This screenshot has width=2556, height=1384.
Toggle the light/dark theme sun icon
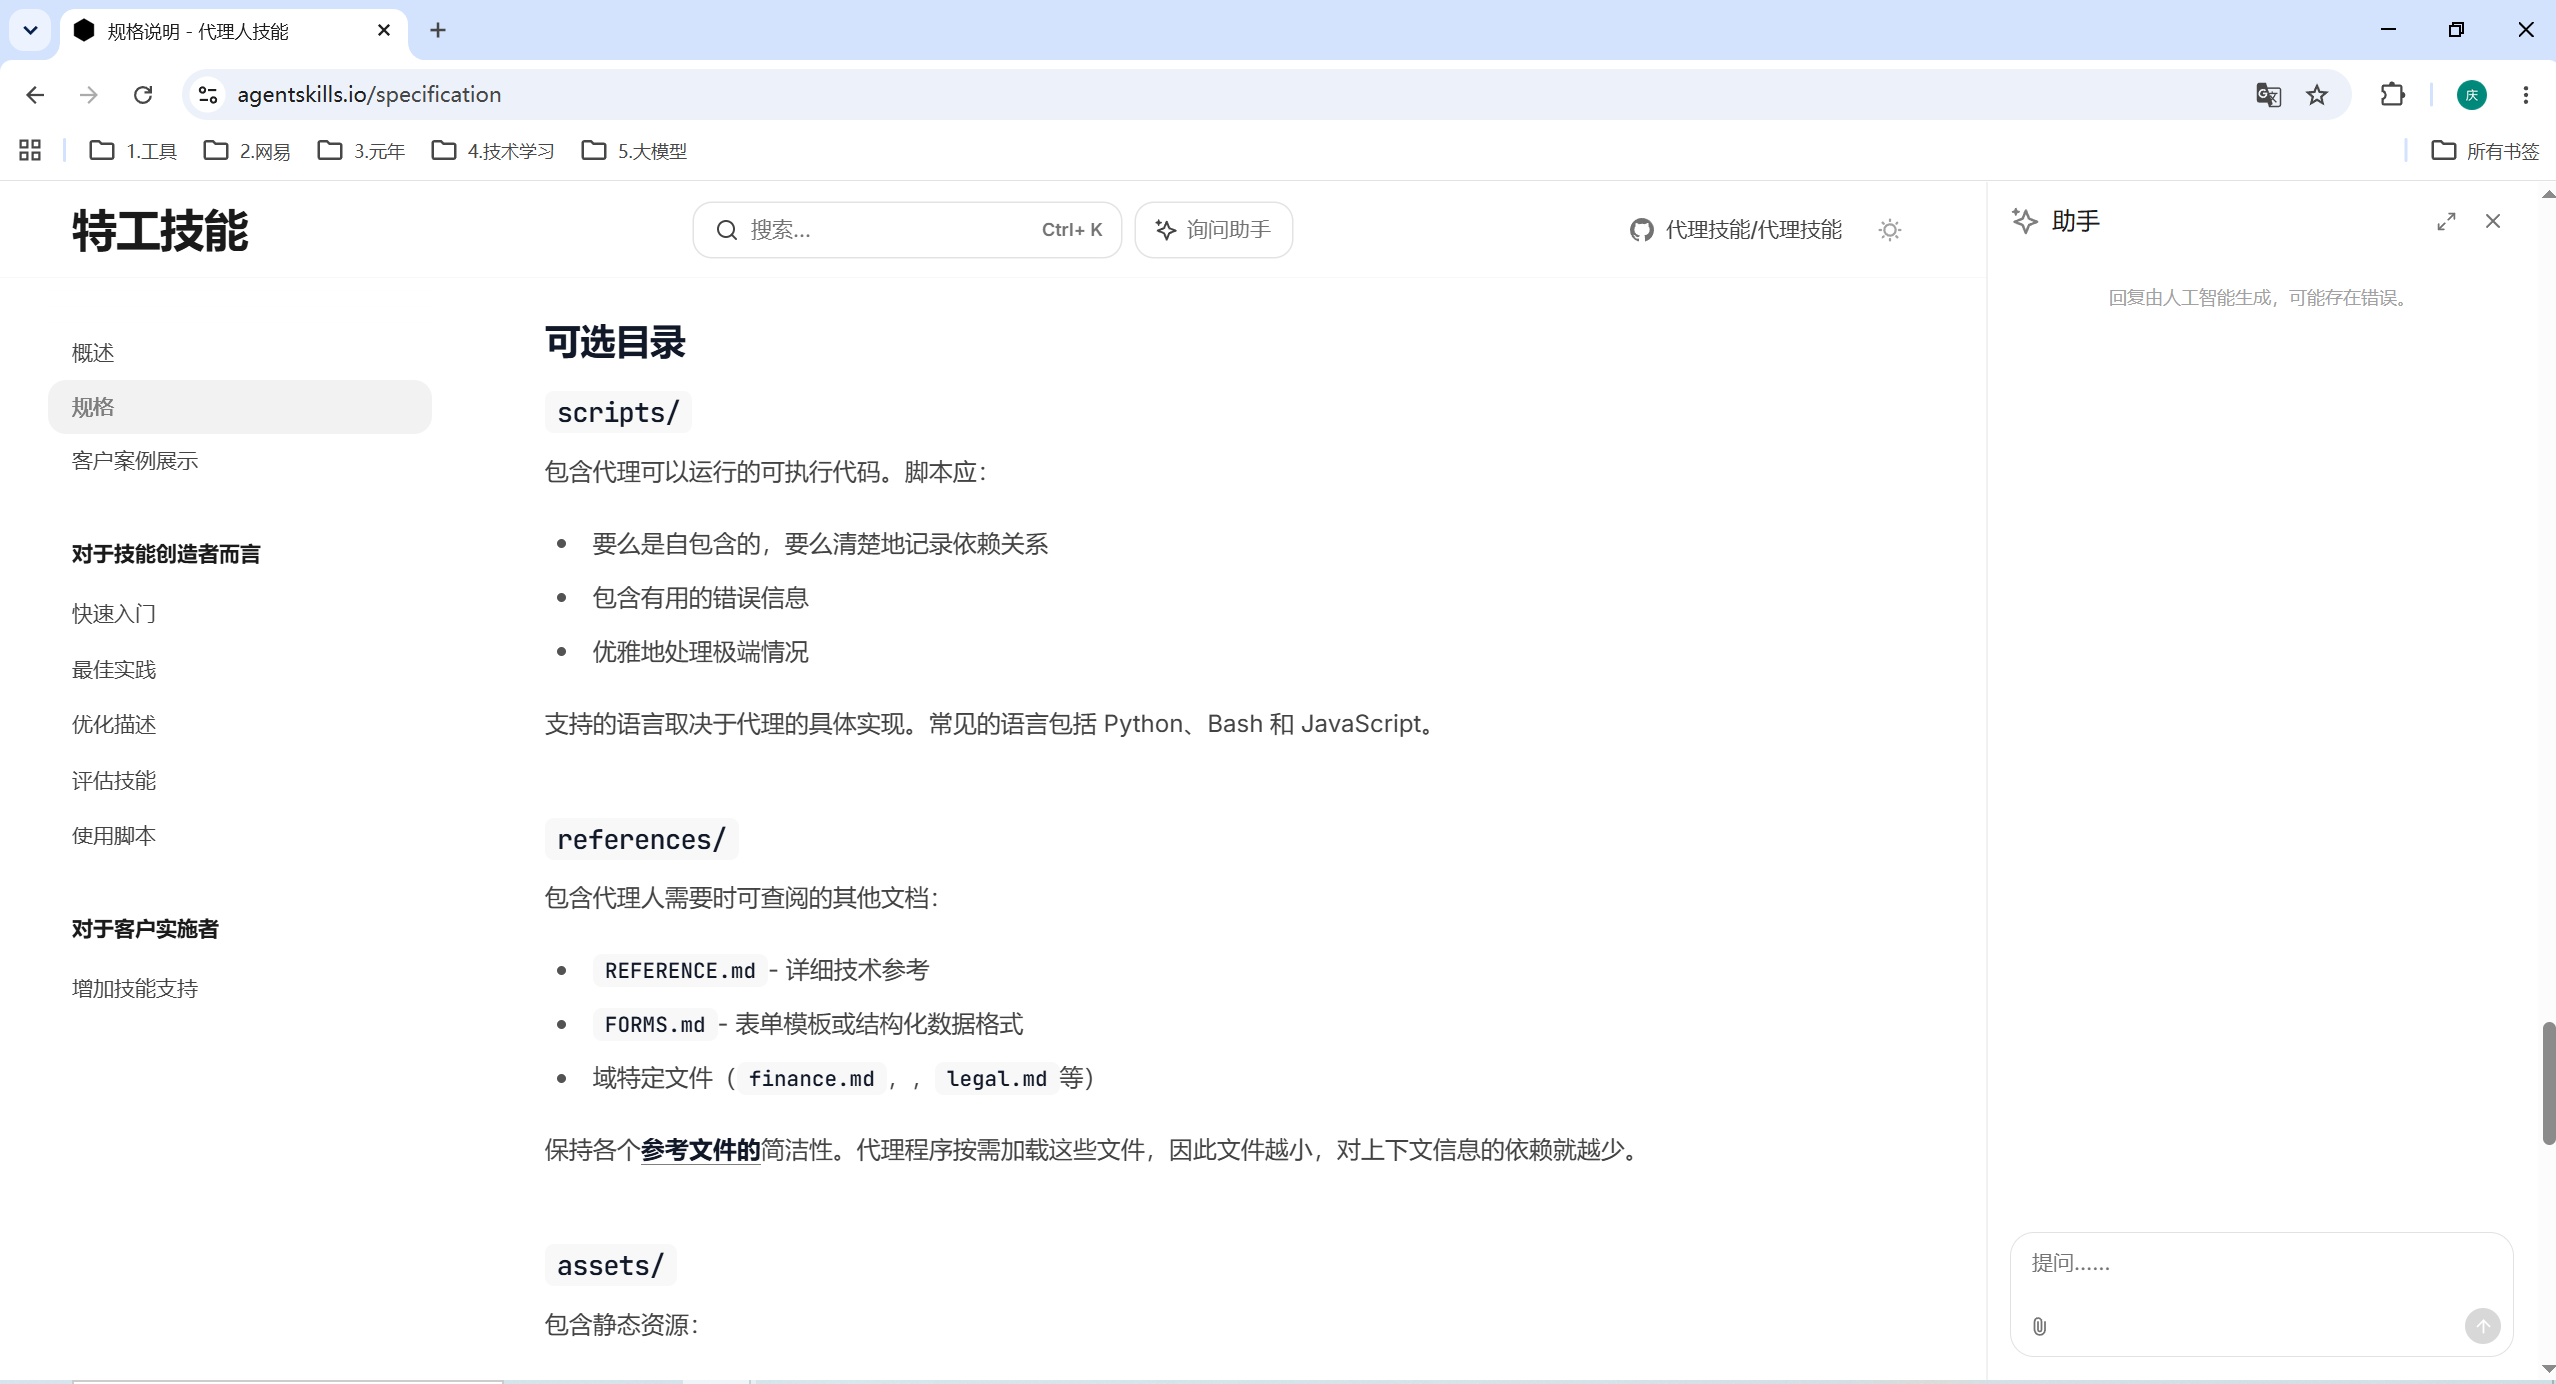point(1889,230)
